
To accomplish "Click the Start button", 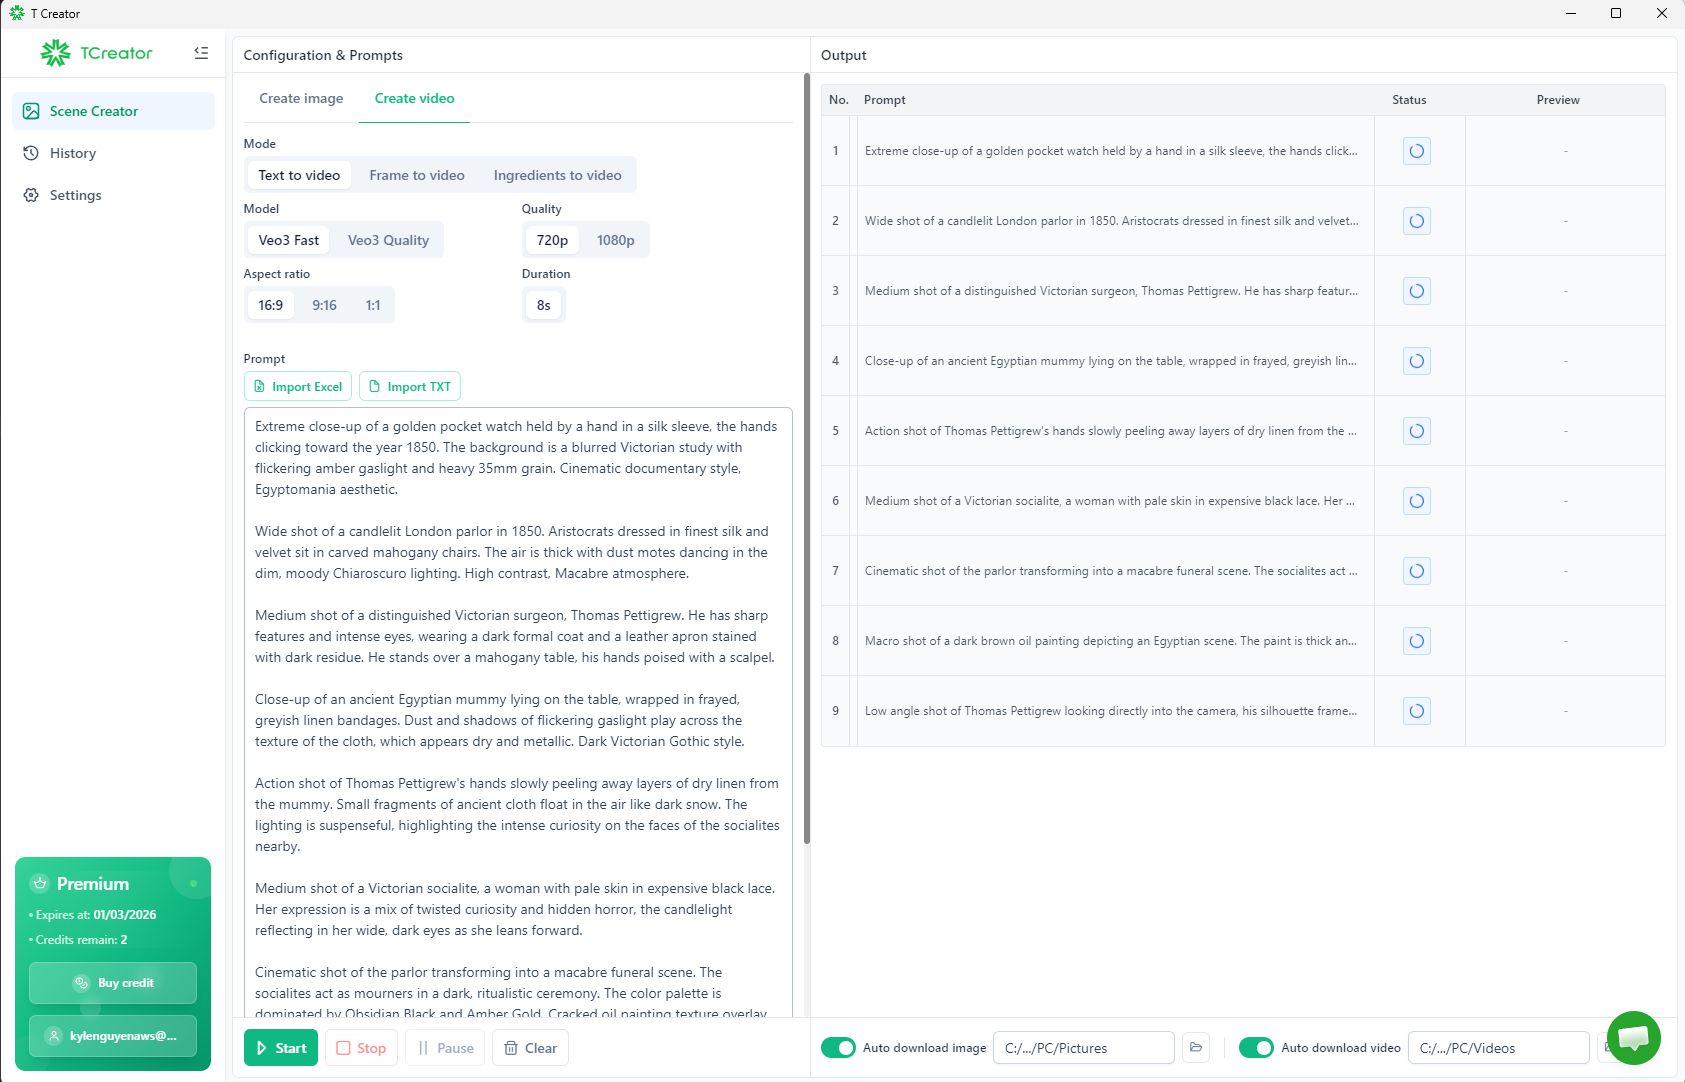I will click(281, 1048).
